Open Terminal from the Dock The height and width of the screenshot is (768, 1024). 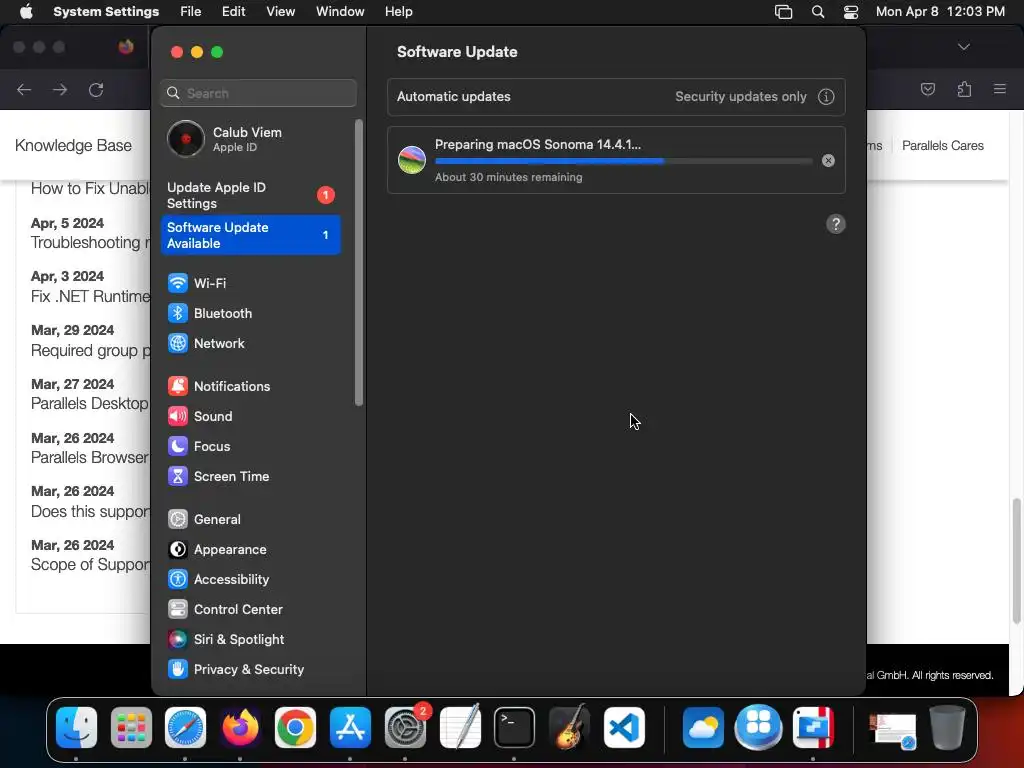pyautogui.click(x=515, y=728)
